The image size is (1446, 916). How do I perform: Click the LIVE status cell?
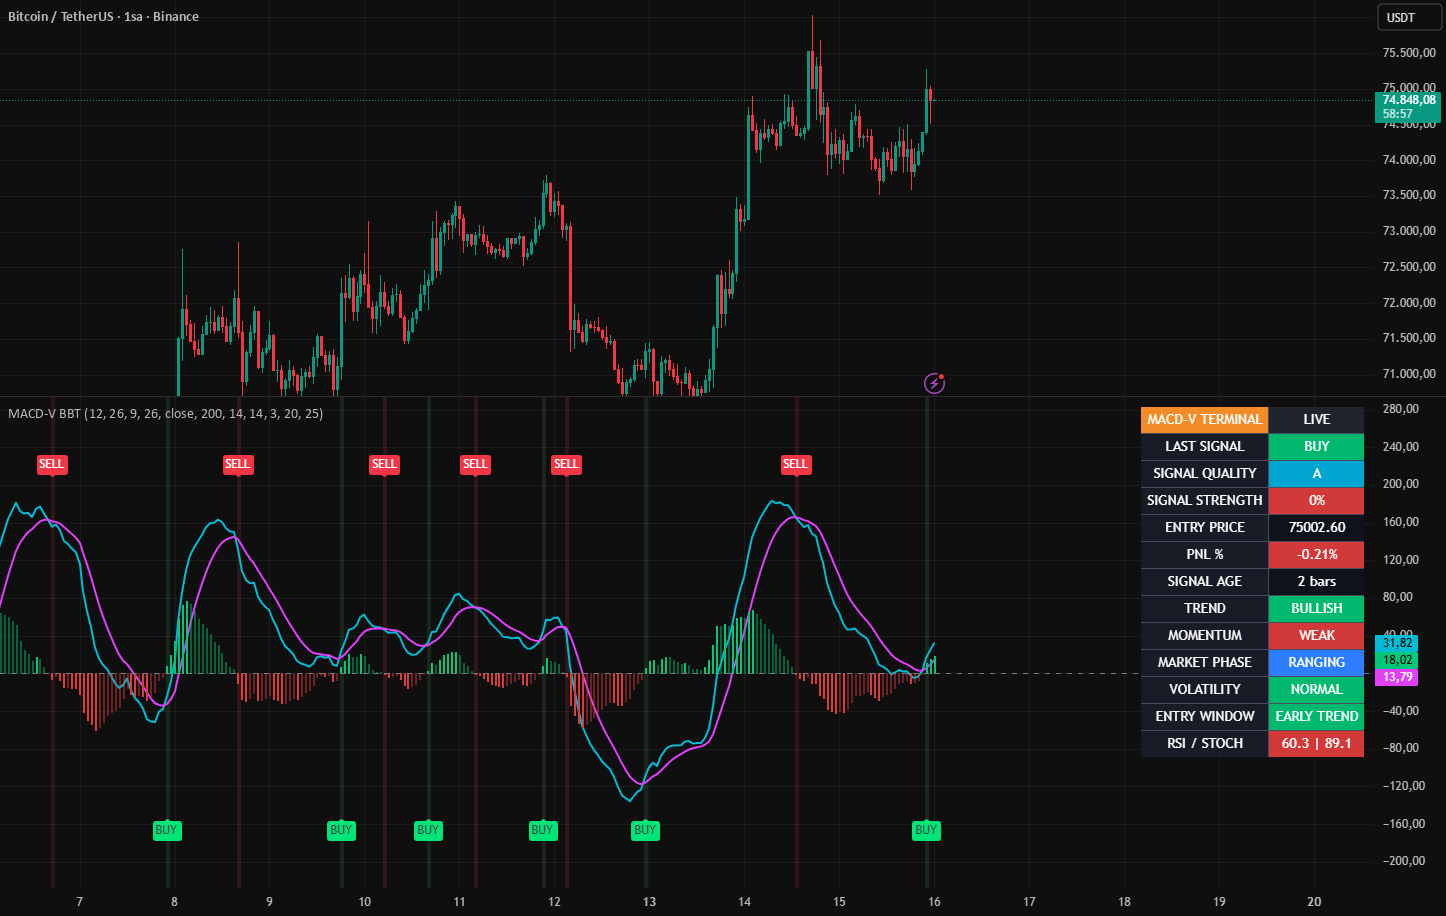(1316, 420)
